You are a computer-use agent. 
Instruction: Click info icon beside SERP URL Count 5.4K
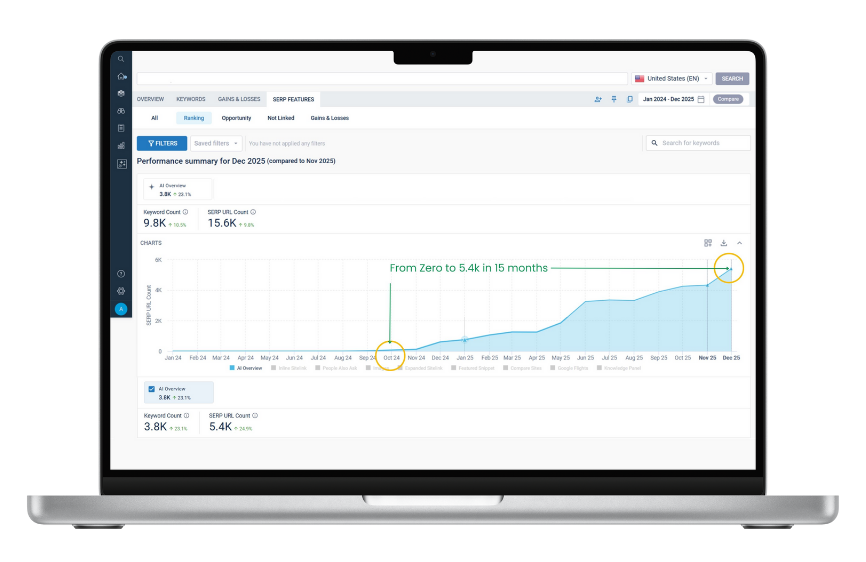pos(255,416)
